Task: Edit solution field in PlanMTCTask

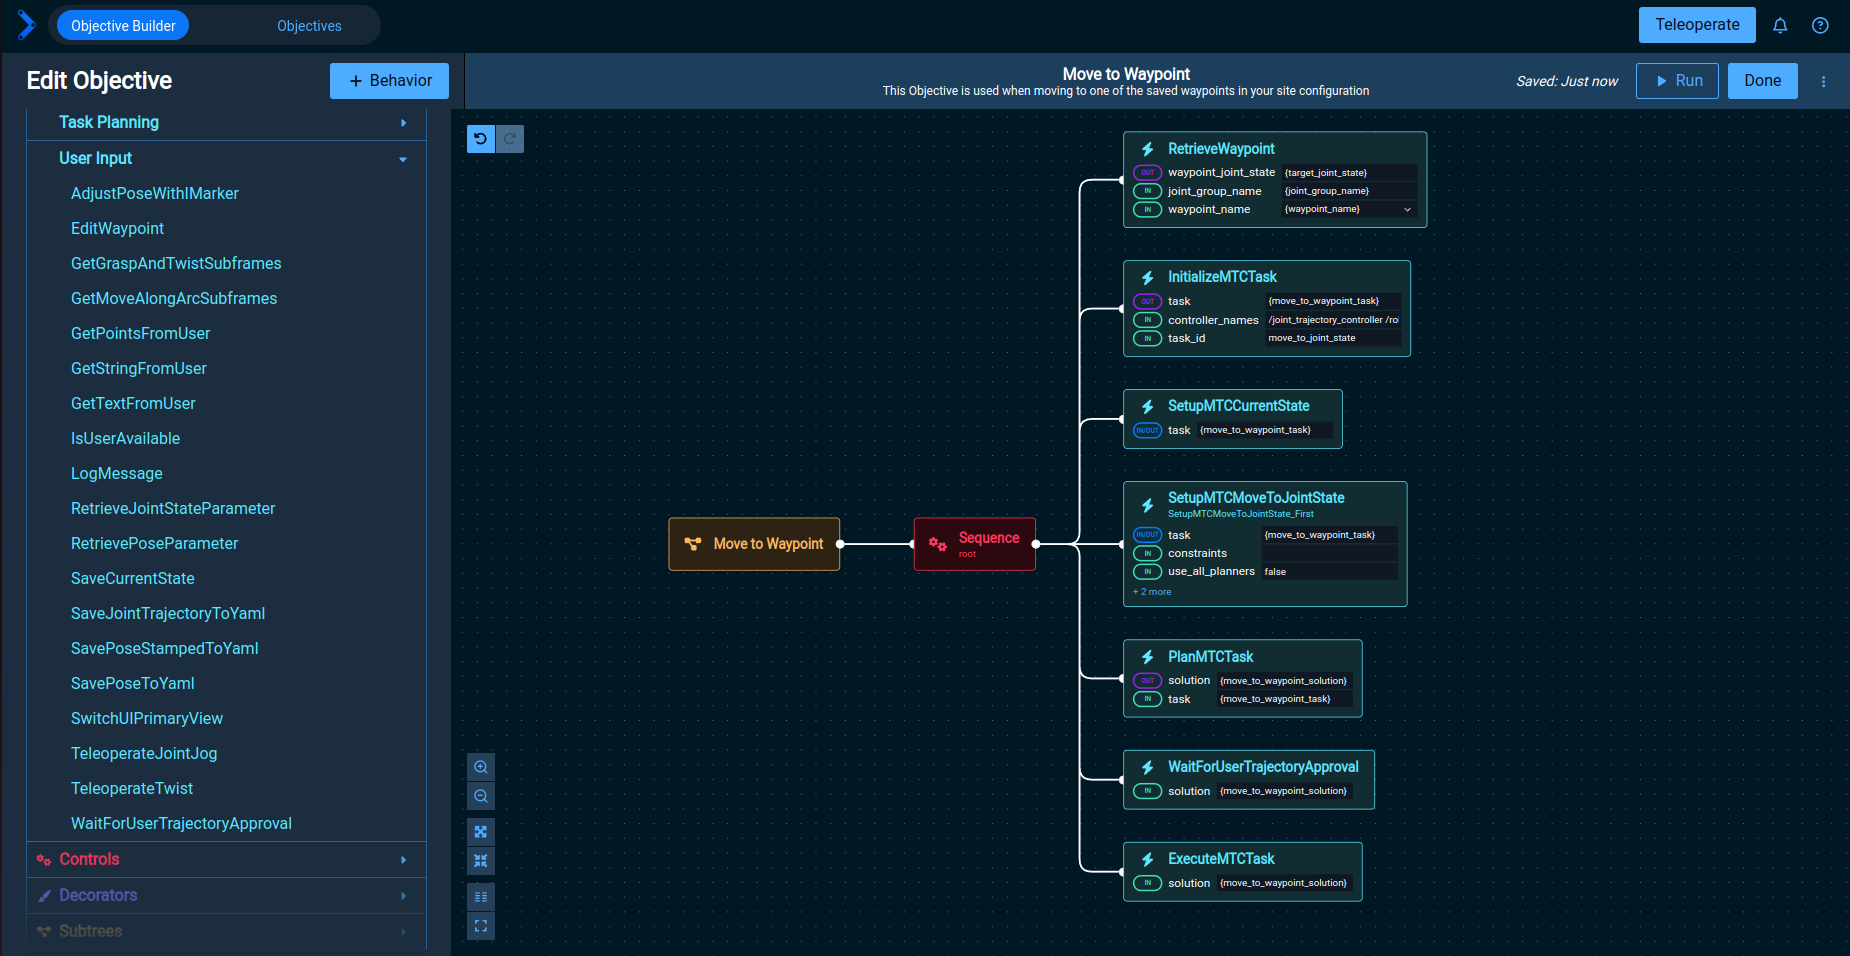Action: click(x=1285, y=681)
